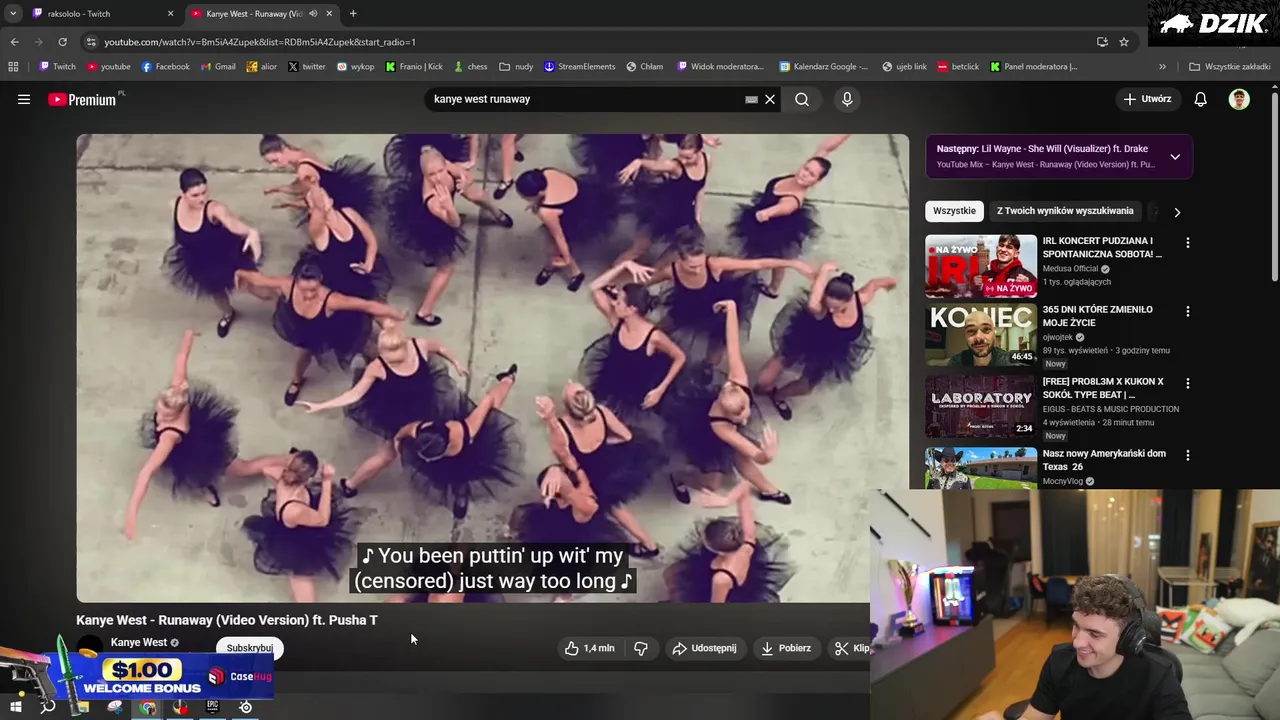The image size is (1280, 720).
Task: Open Chrome from the taskbar
Action: point(148,707)
